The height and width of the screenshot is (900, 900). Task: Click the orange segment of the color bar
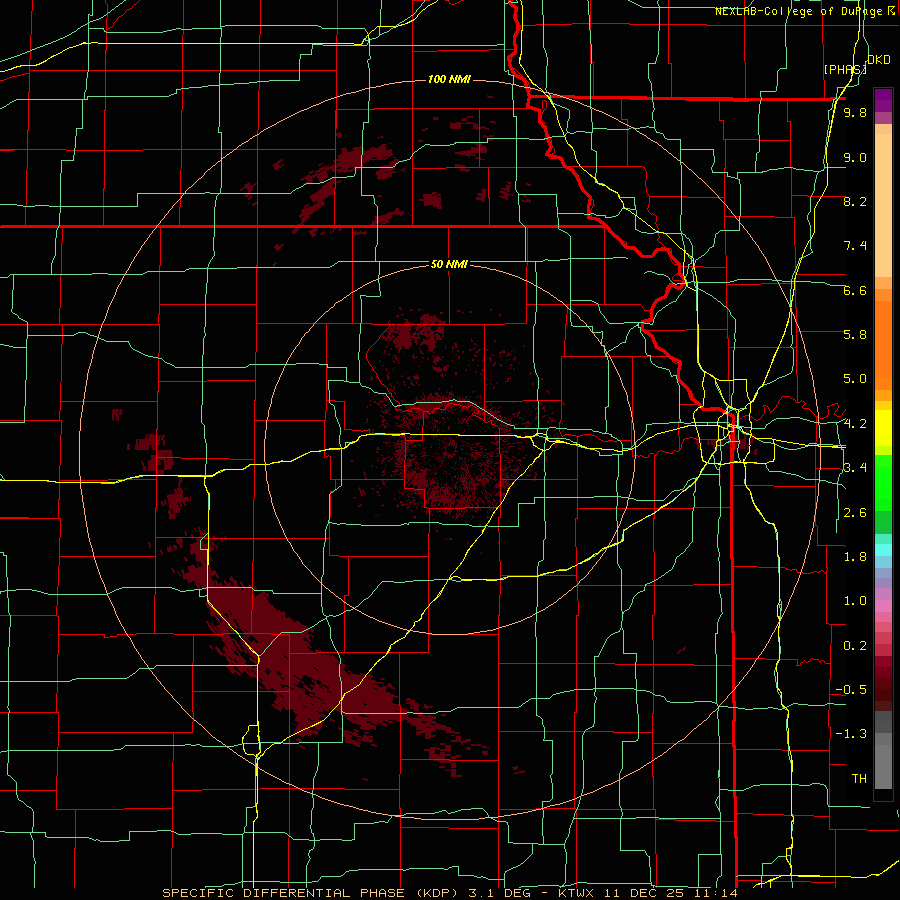883,344
